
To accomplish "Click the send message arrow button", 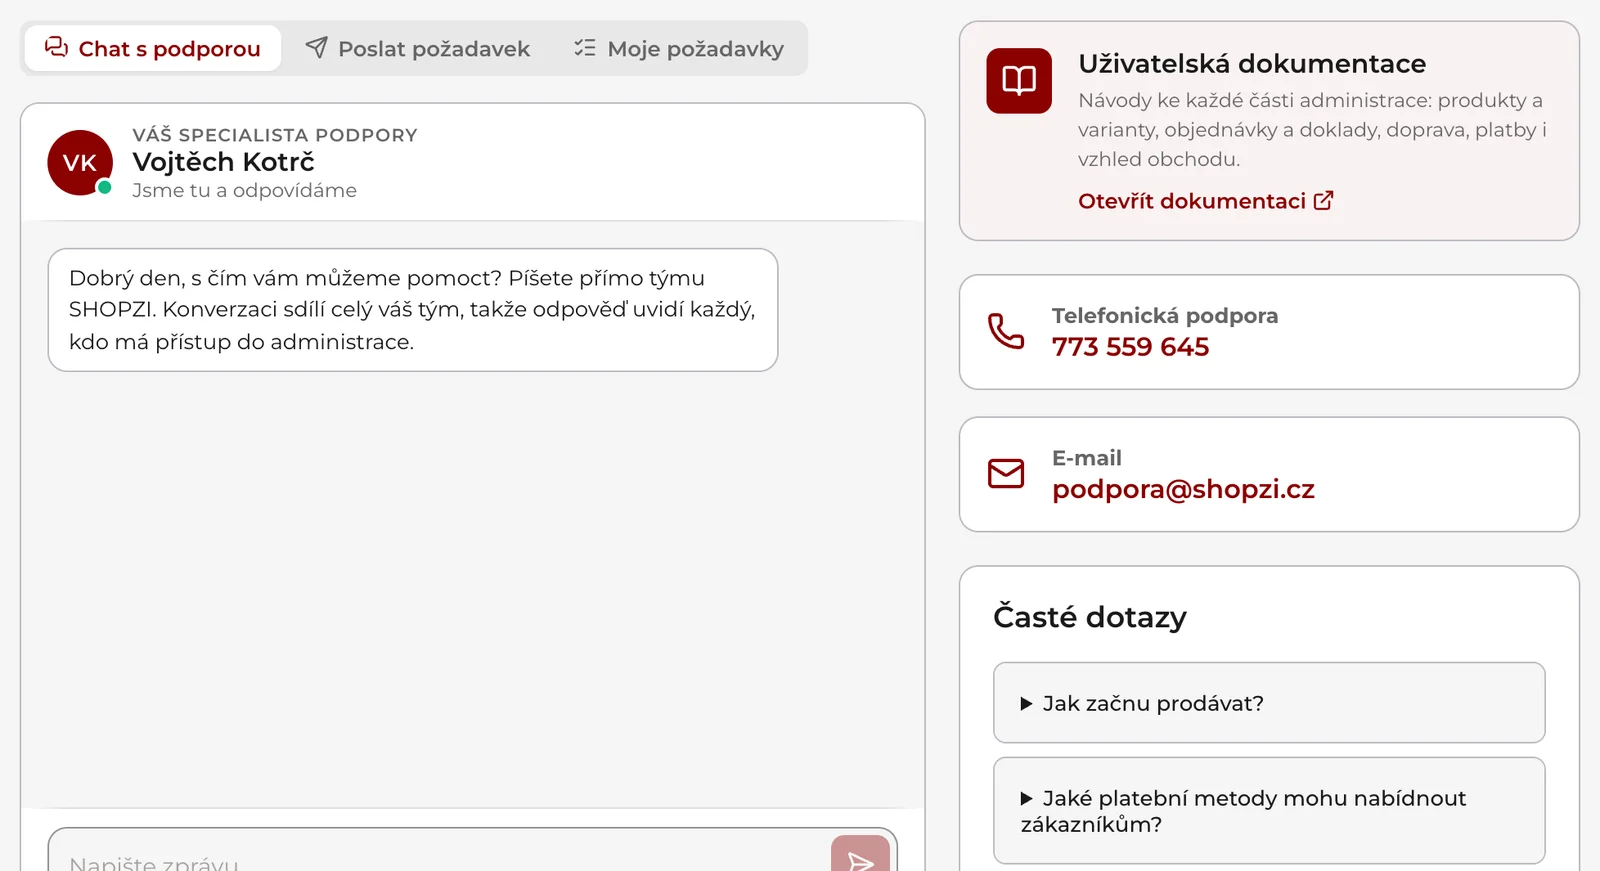I will pos(860,855).
